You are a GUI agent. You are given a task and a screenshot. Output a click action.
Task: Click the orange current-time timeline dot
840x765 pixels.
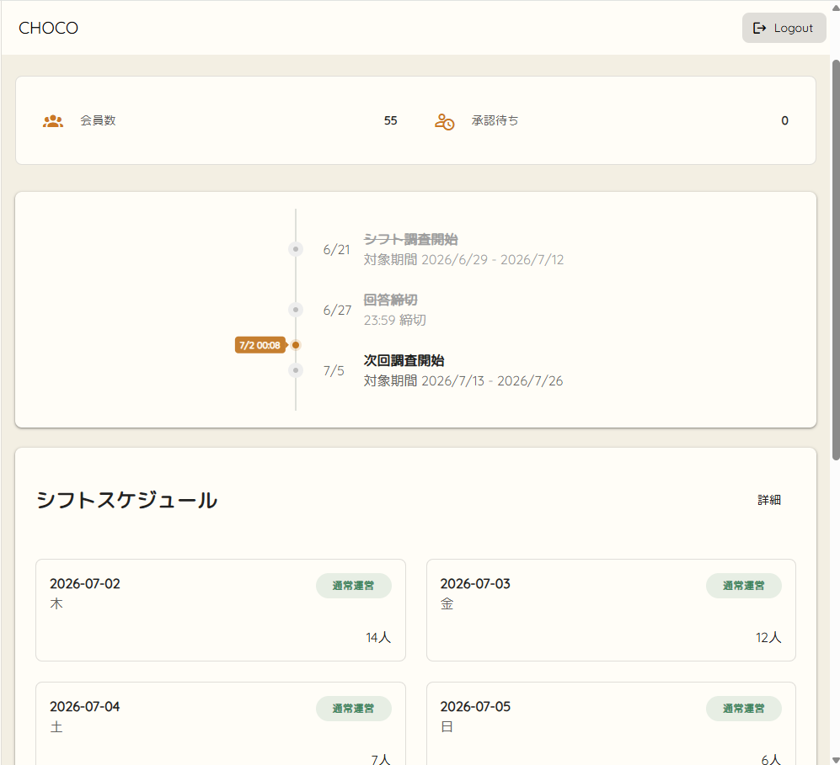pyautogui.click(x=296, y=345)
